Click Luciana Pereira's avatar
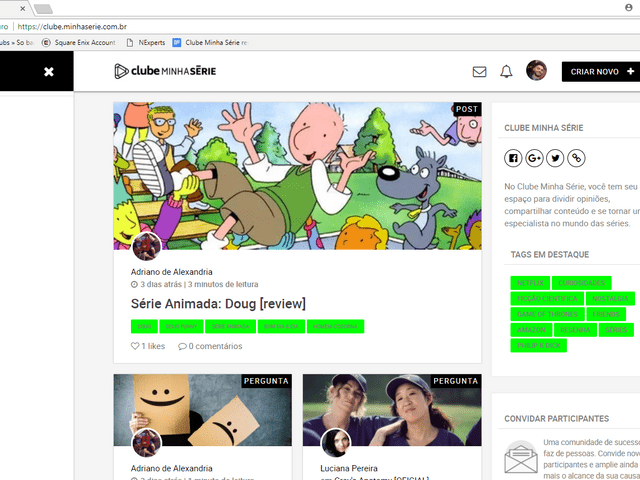This screenshot has width=640, height=480. (x=336, y=442)
